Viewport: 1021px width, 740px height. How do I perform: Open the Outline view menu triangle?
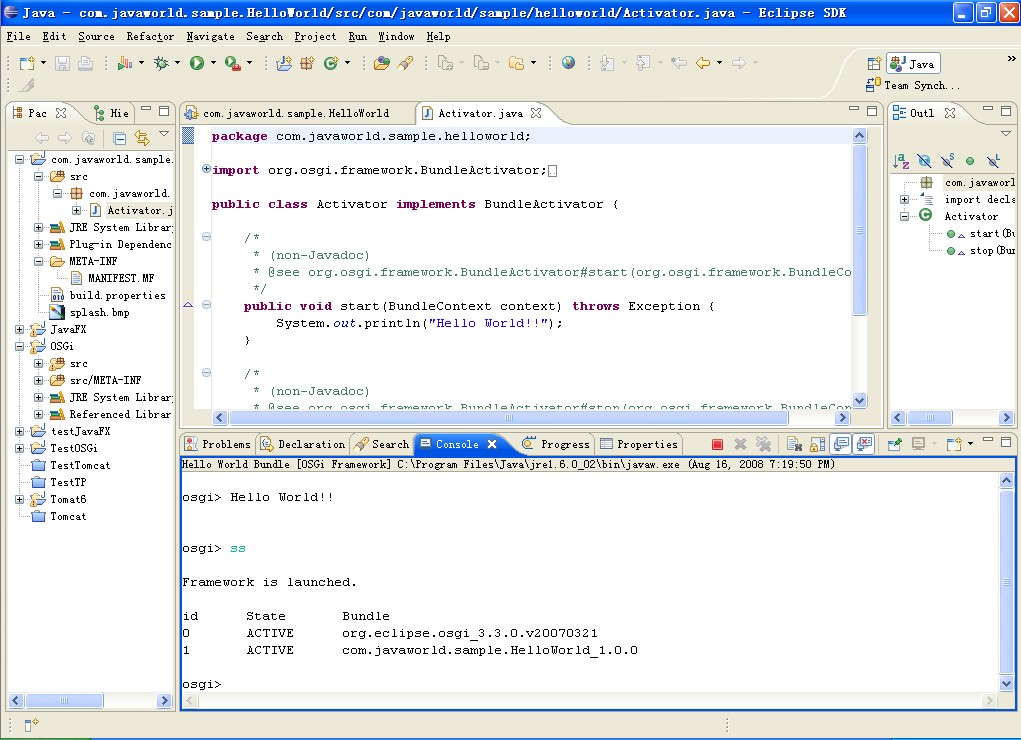tap(1006, 134)
